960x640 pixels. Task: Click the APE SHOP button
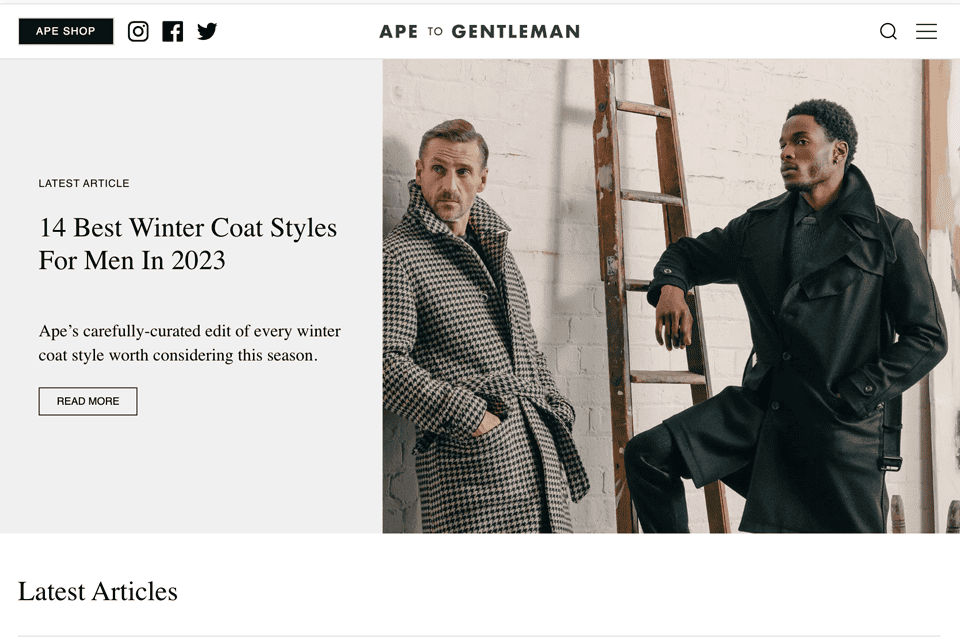coord(66,31)
